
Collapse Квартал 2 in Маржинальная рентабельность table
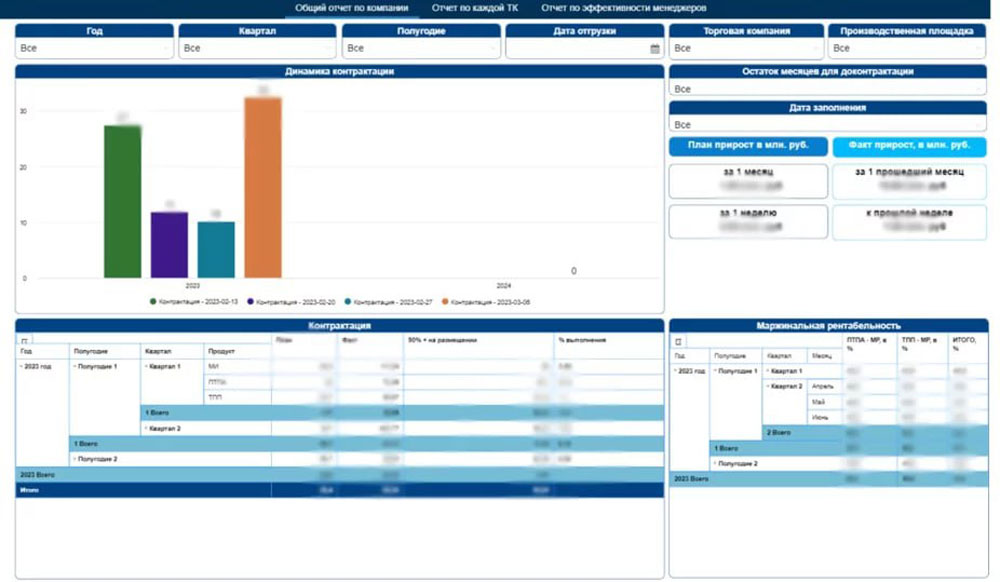click(x=767, y=385)
